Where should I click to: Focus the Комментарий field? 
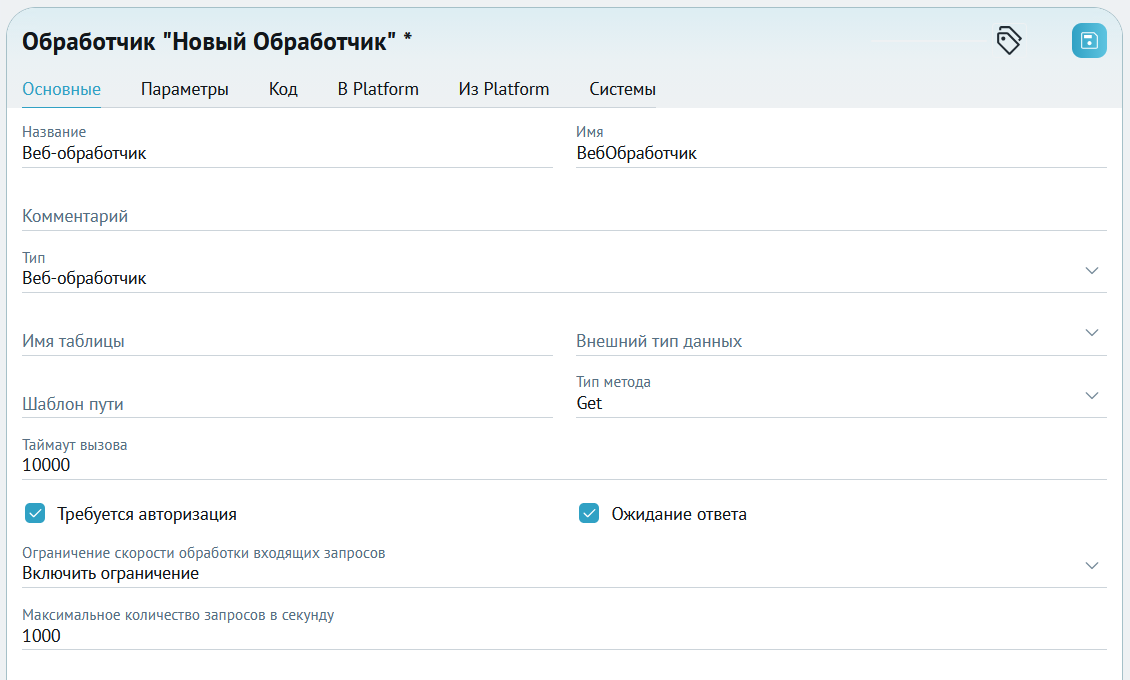564,216
